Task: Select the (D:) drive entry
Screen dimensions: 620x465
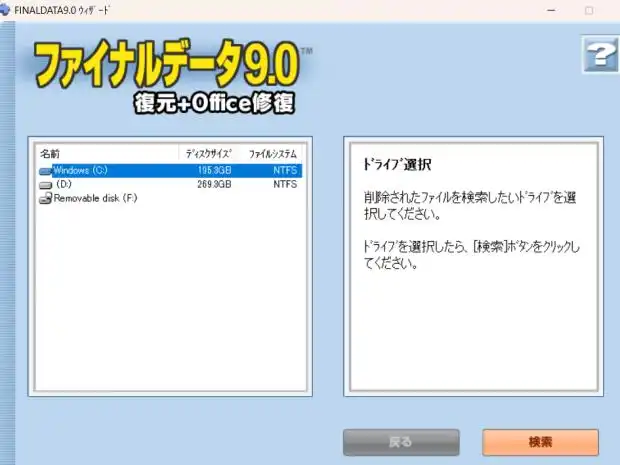Action: pyautogui.click(x=170, y=184)
